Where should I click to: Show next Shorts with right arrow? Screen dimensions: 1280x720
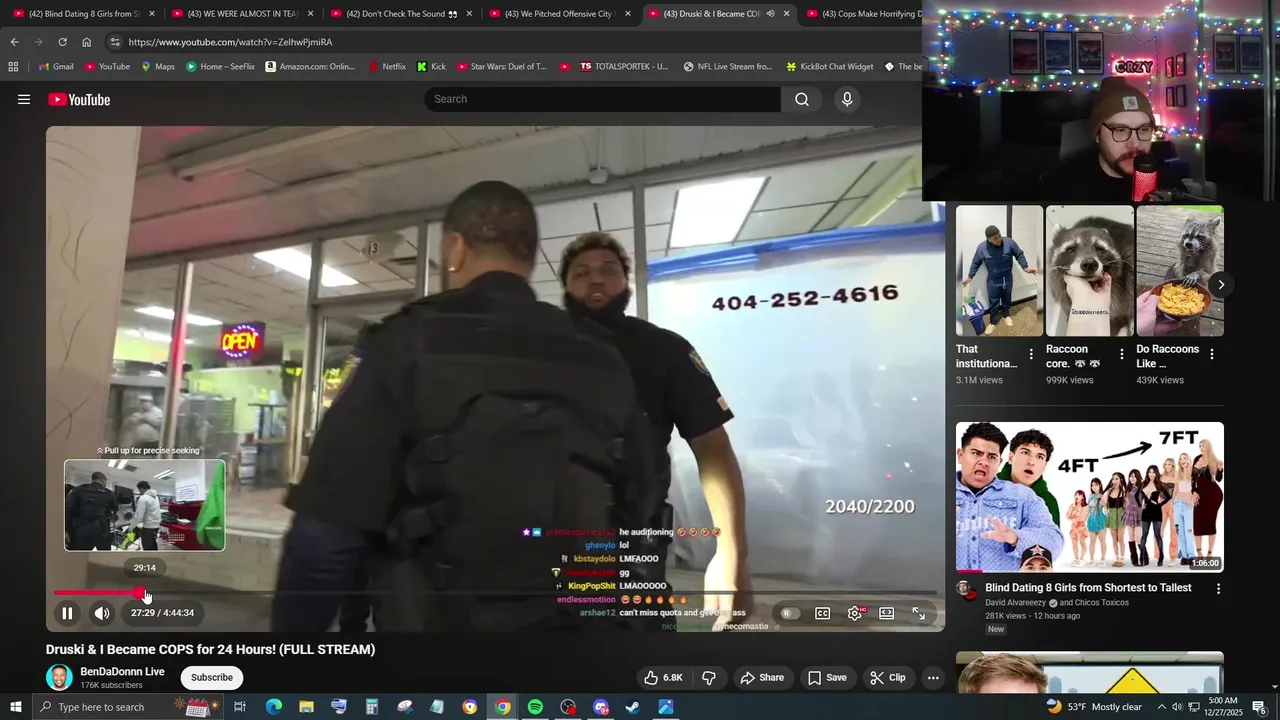[x=1221, y=285]
